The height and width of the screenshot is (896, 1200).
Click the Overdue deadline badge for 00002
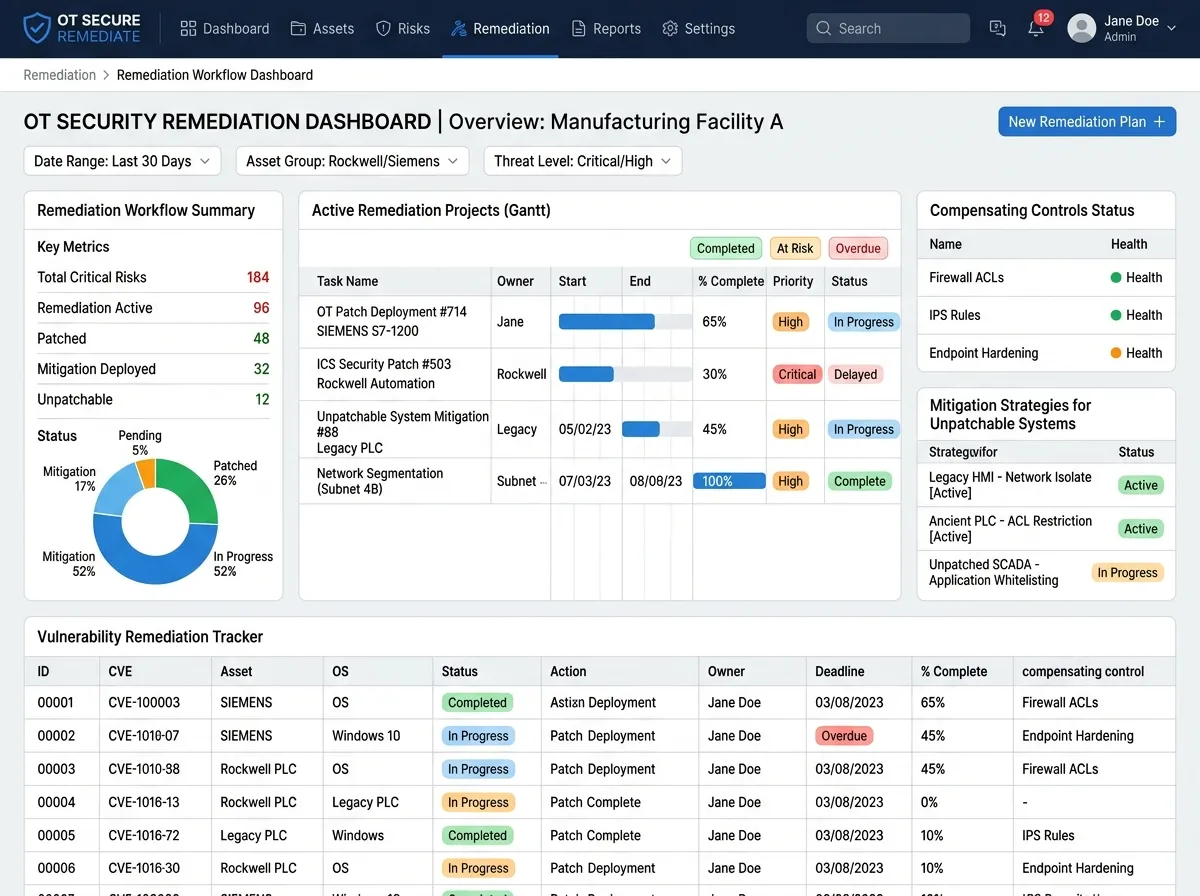[844, 736]
